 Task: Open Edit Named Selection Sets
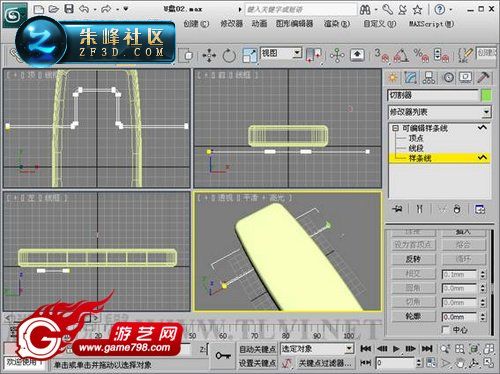[x=465, y=55]
